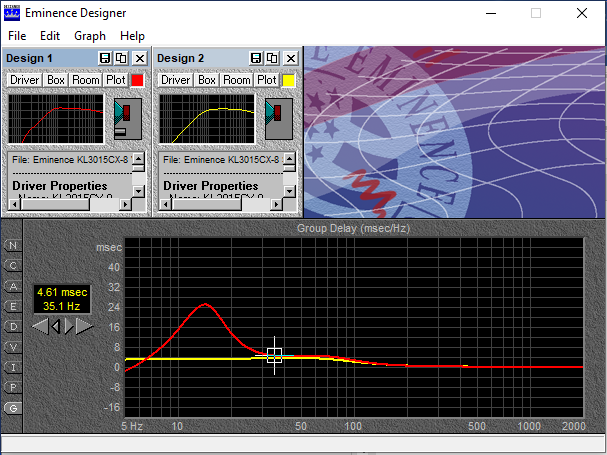The height and width of the screenshot is (455, 607).
Task: Save Design 2 with the disk icon
Action: [x=256, y=58]
